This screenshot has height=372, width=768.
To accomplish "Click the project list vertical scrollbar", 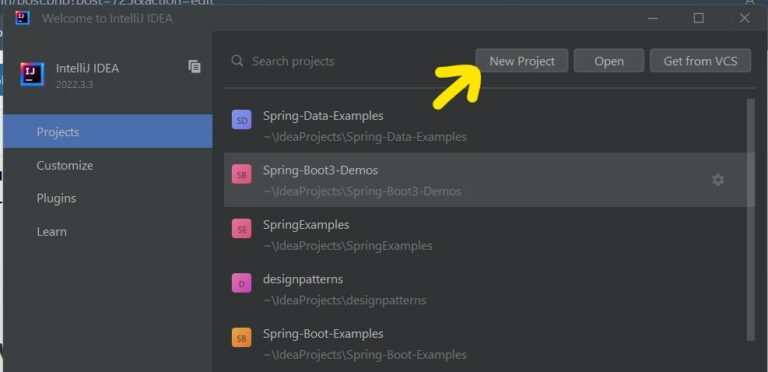I will pos(750,219).
